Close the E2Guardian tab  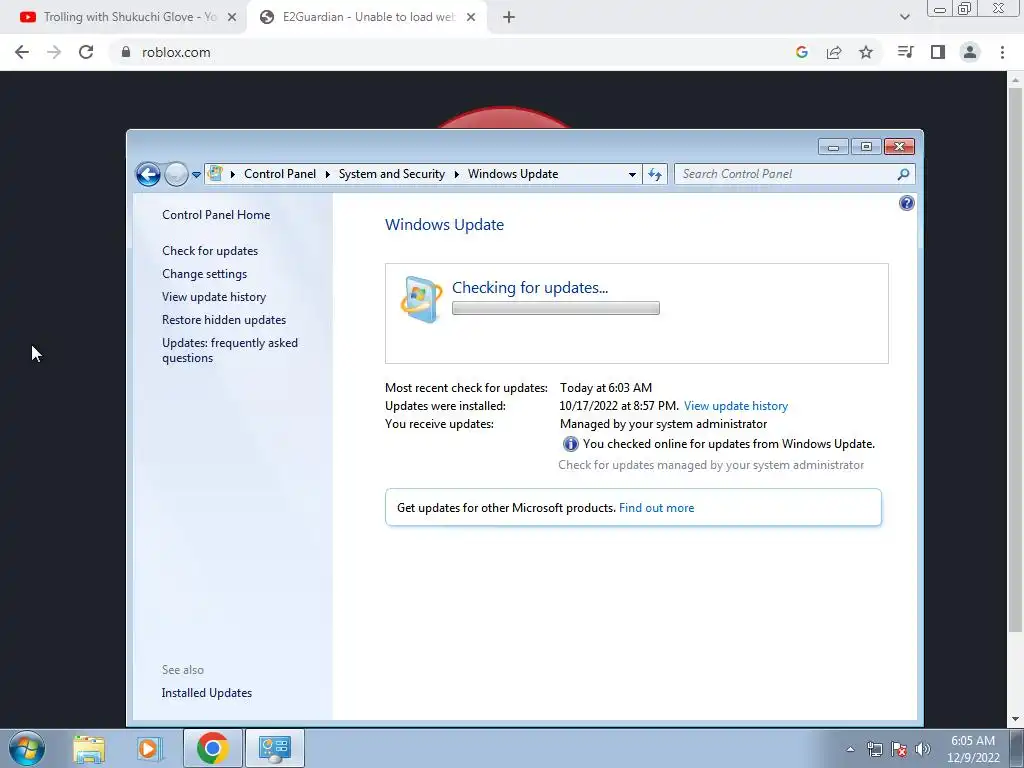(x=471, y=17)
